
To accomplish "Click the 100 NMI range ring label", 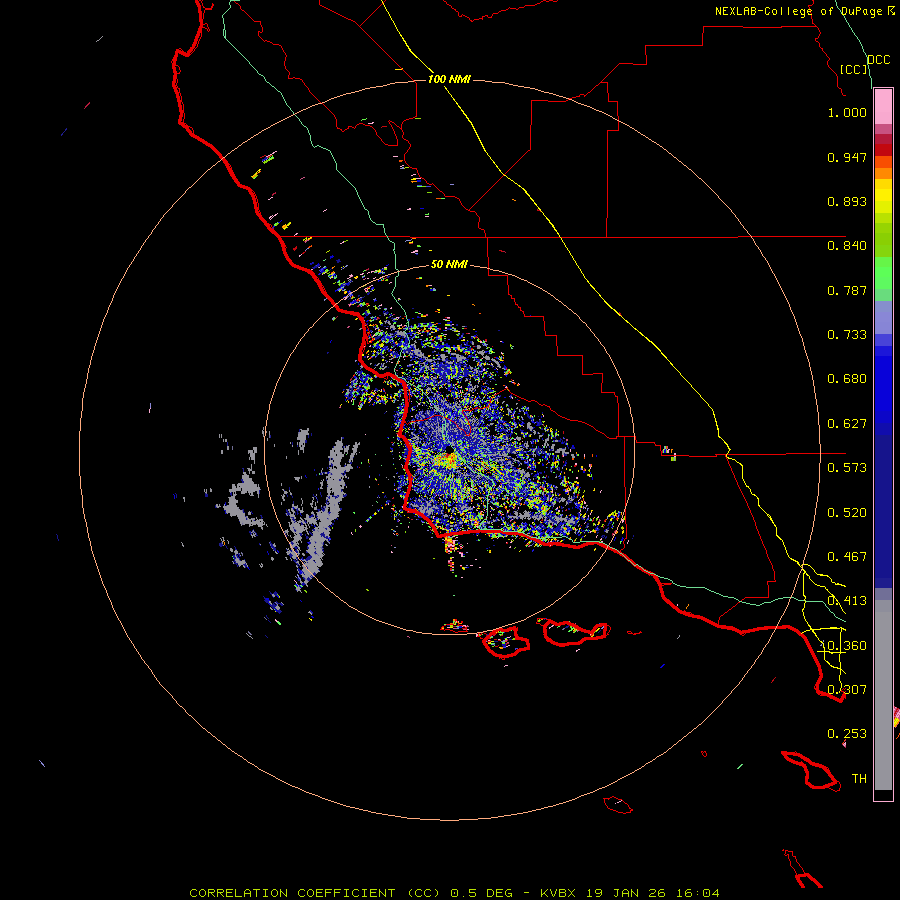I will (x=449, y=79).
